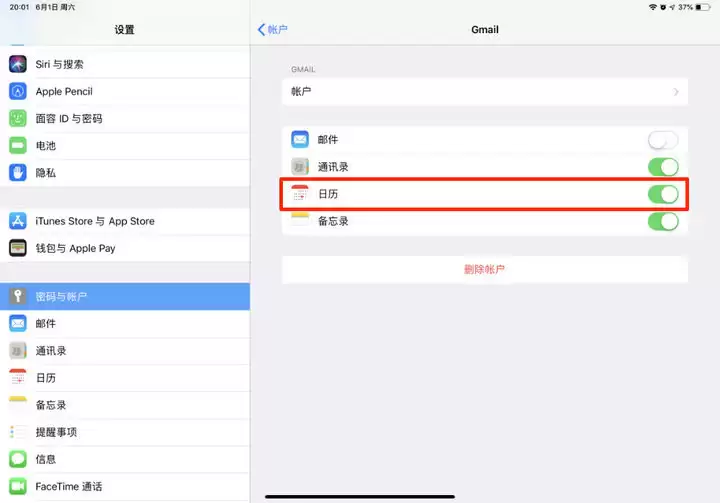Tap 删除帐户 to remove account
Screen dimensions: 720x503
click(484, 269)
